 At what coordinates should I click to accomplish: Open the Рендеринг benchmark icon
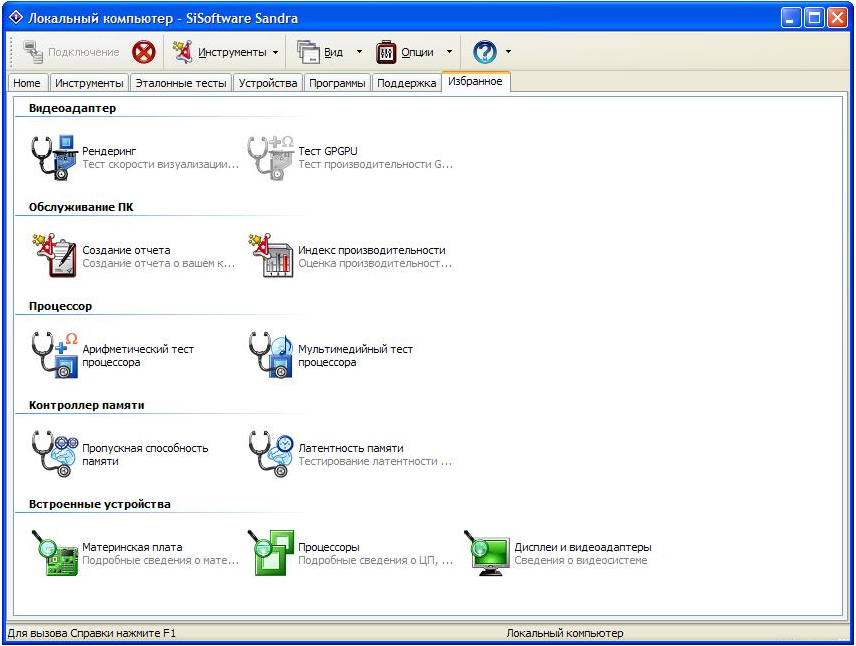(54, 158)
